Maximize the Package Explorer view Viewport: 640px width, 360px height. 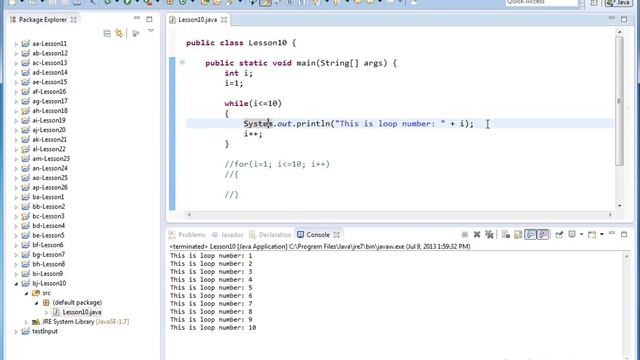[x=149, y=19]
